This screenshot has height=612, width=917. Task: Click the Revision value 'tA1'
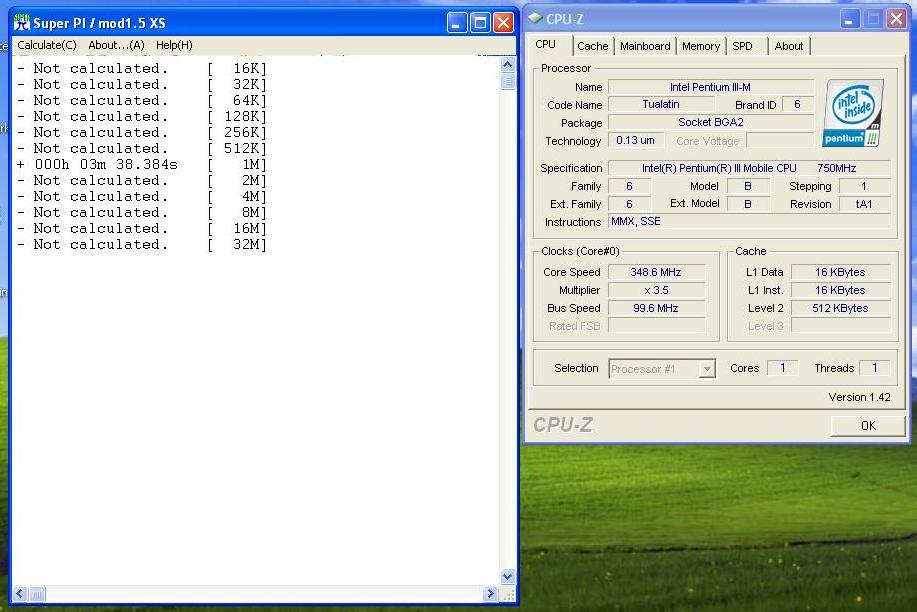(x=864, y=204)
